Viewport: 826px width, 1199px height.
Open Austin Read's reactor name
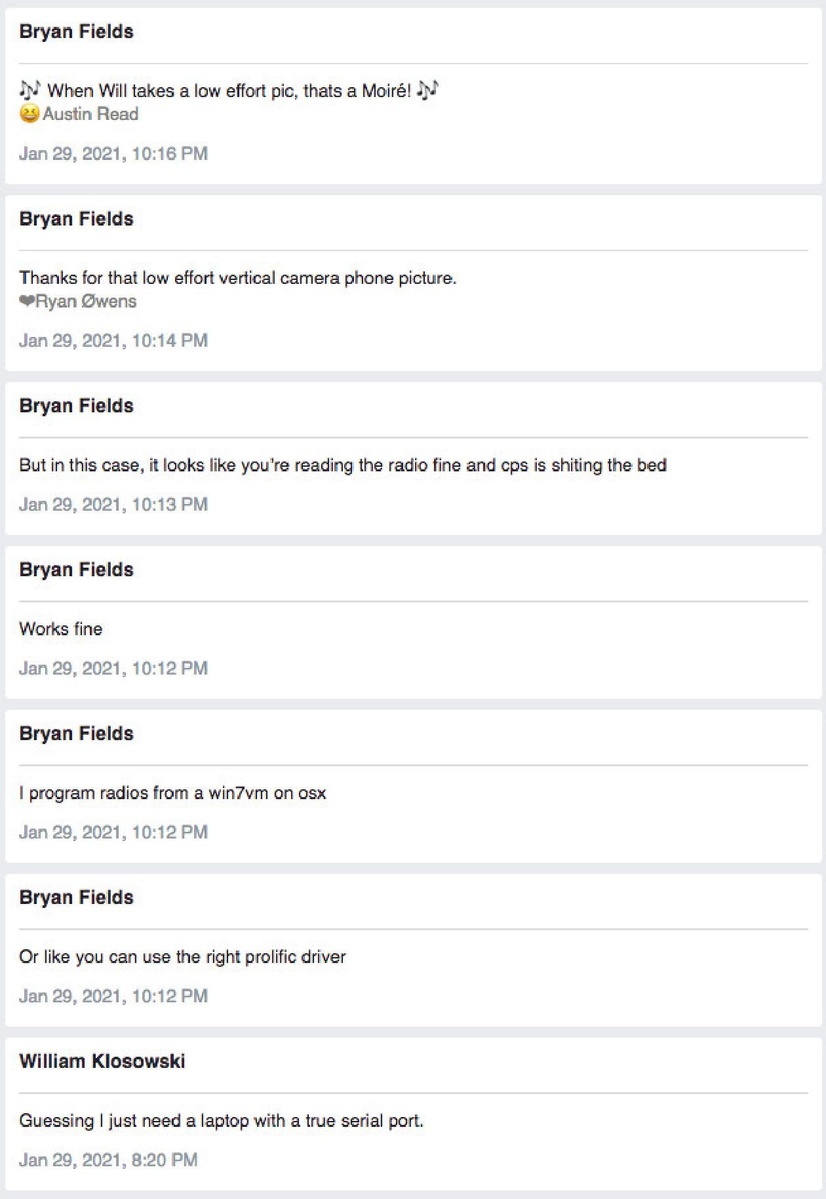[91, 114]
